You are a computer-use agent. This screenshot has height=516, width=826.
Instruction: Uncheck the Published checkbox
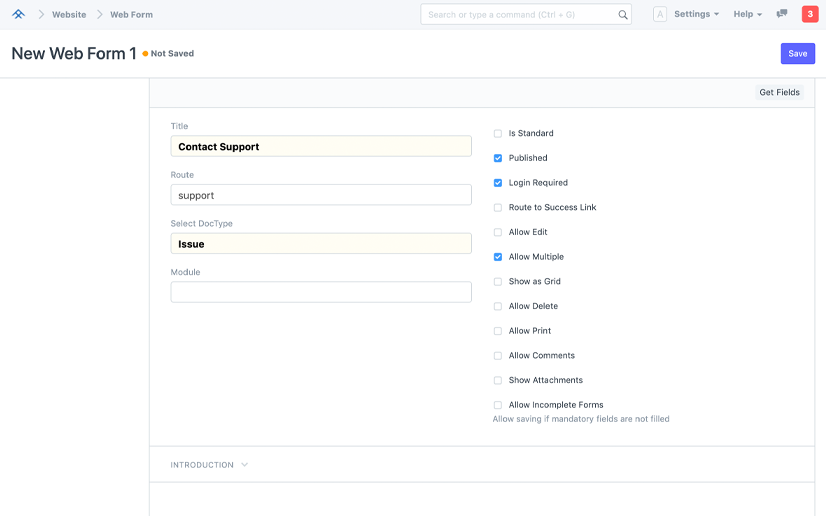tap(498, 158)
